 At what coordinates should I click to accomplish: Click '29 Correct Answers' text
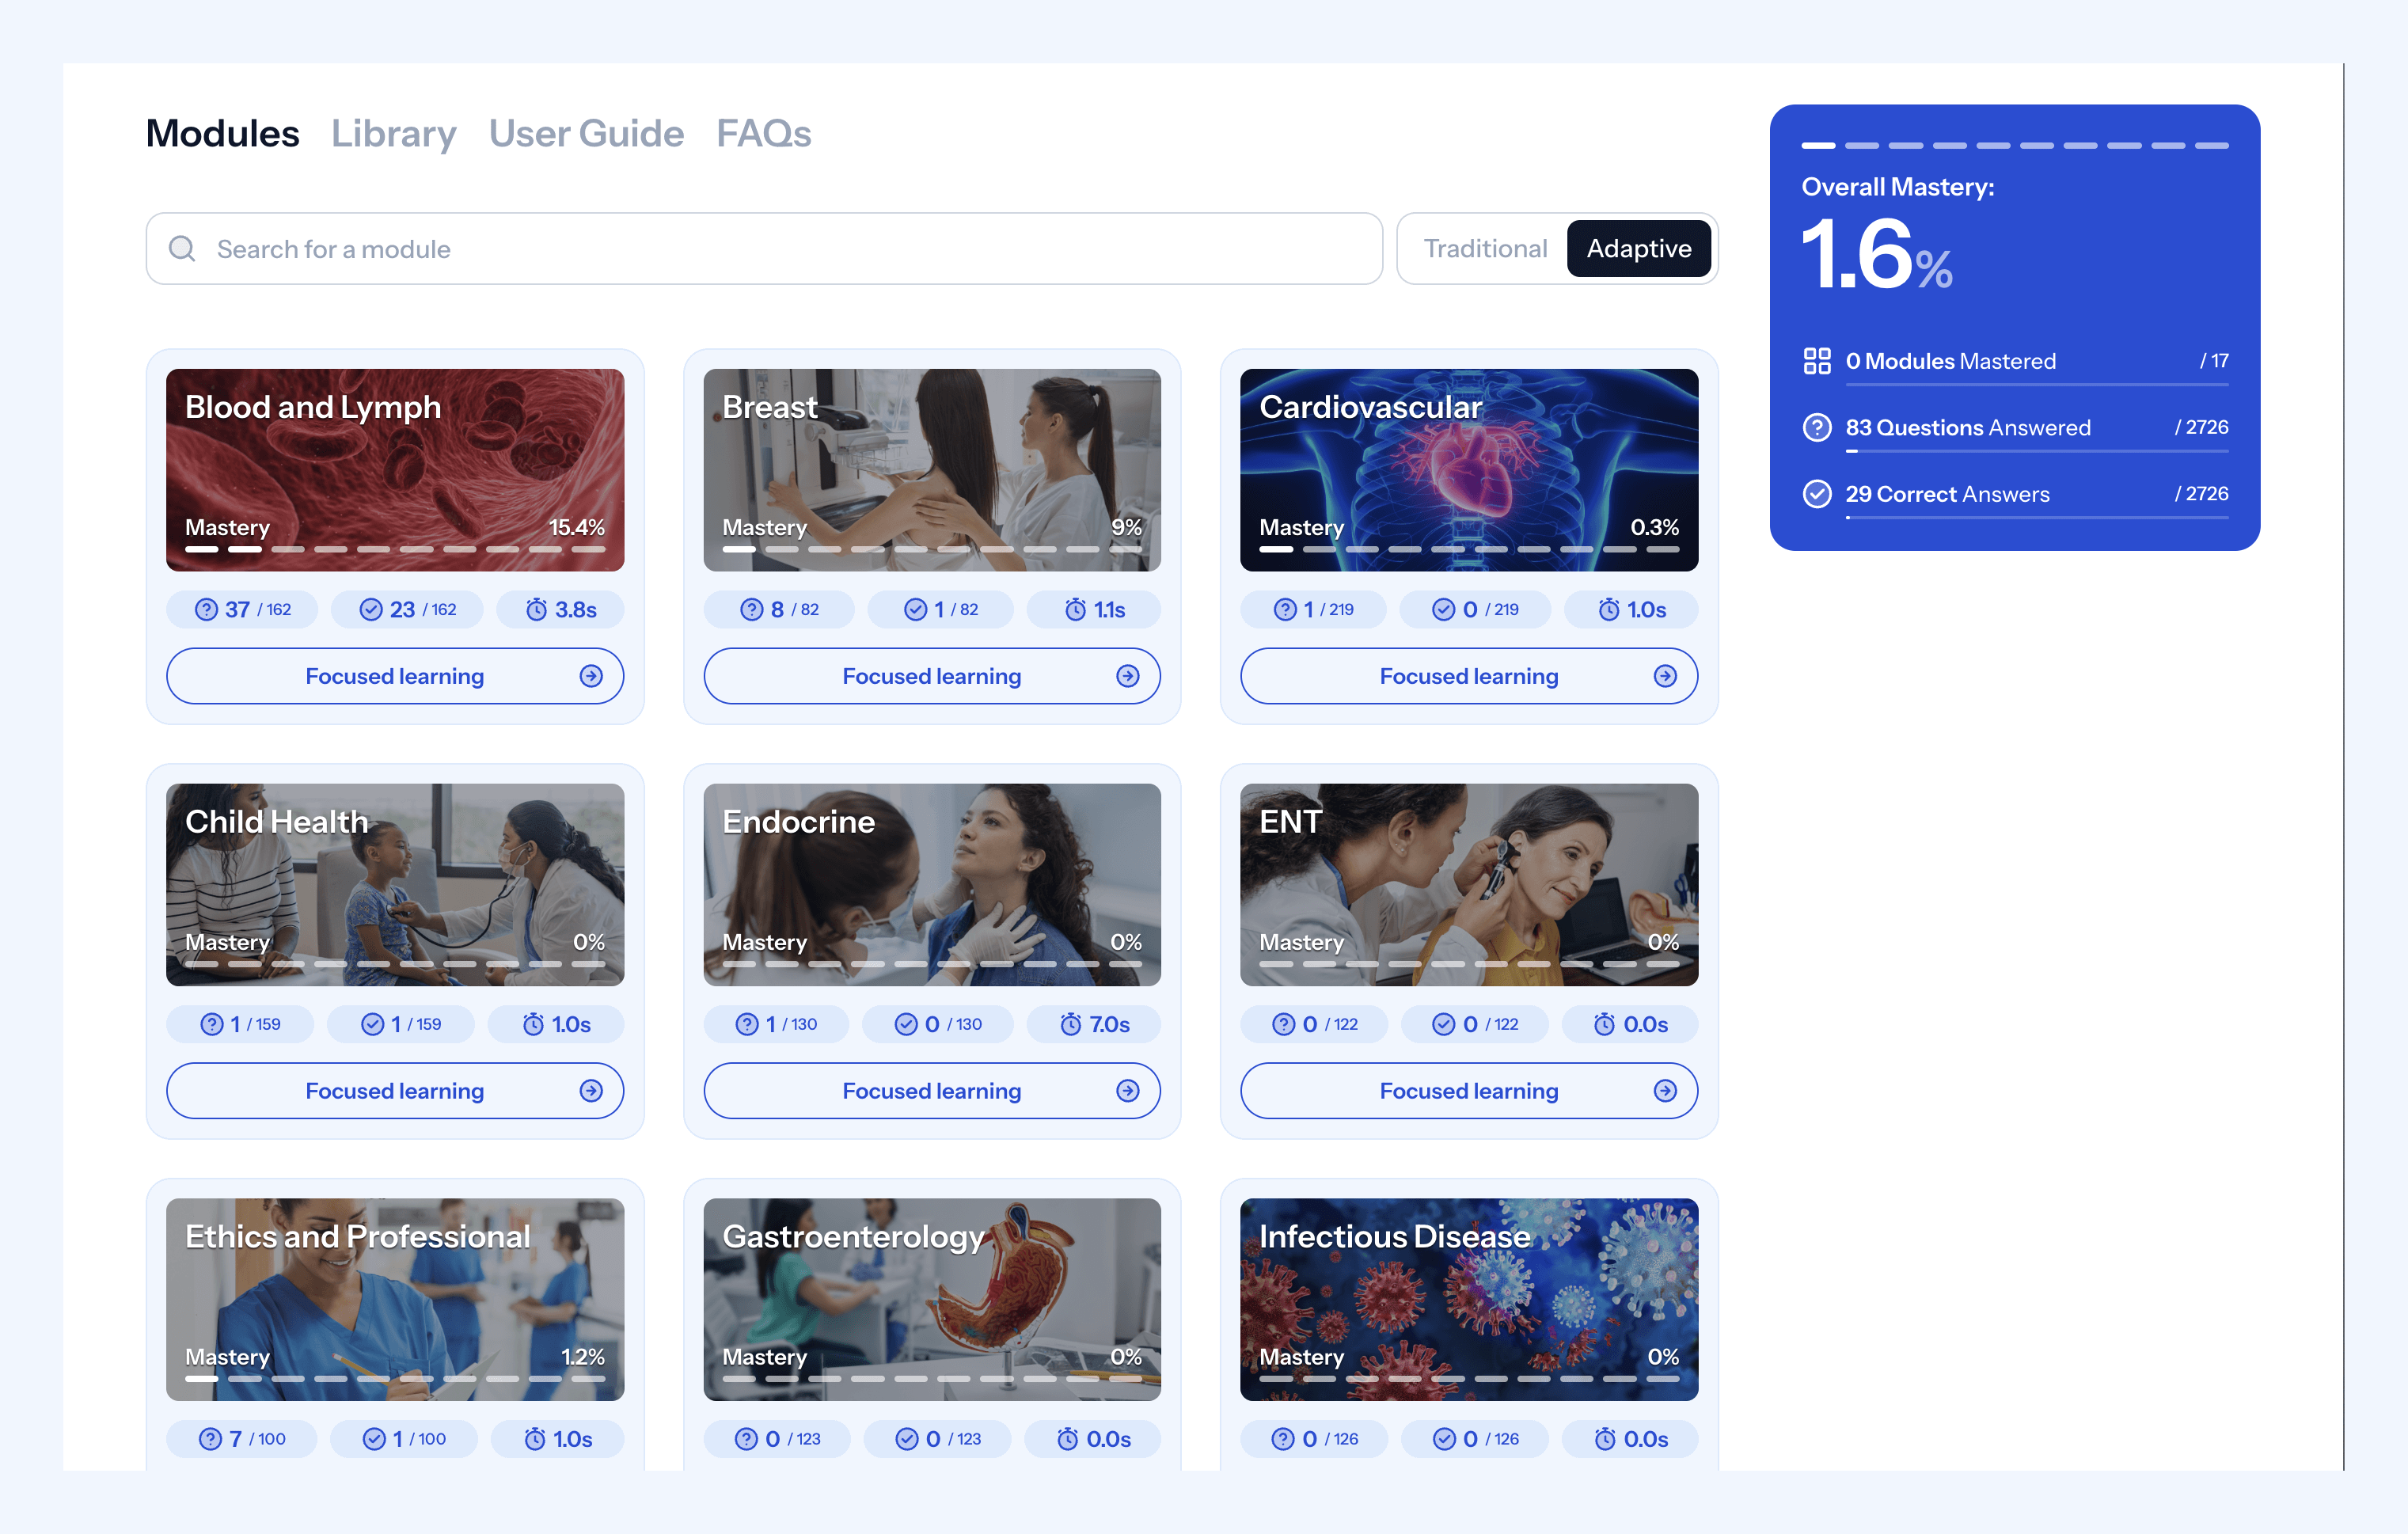click(x=1947, y=494)
